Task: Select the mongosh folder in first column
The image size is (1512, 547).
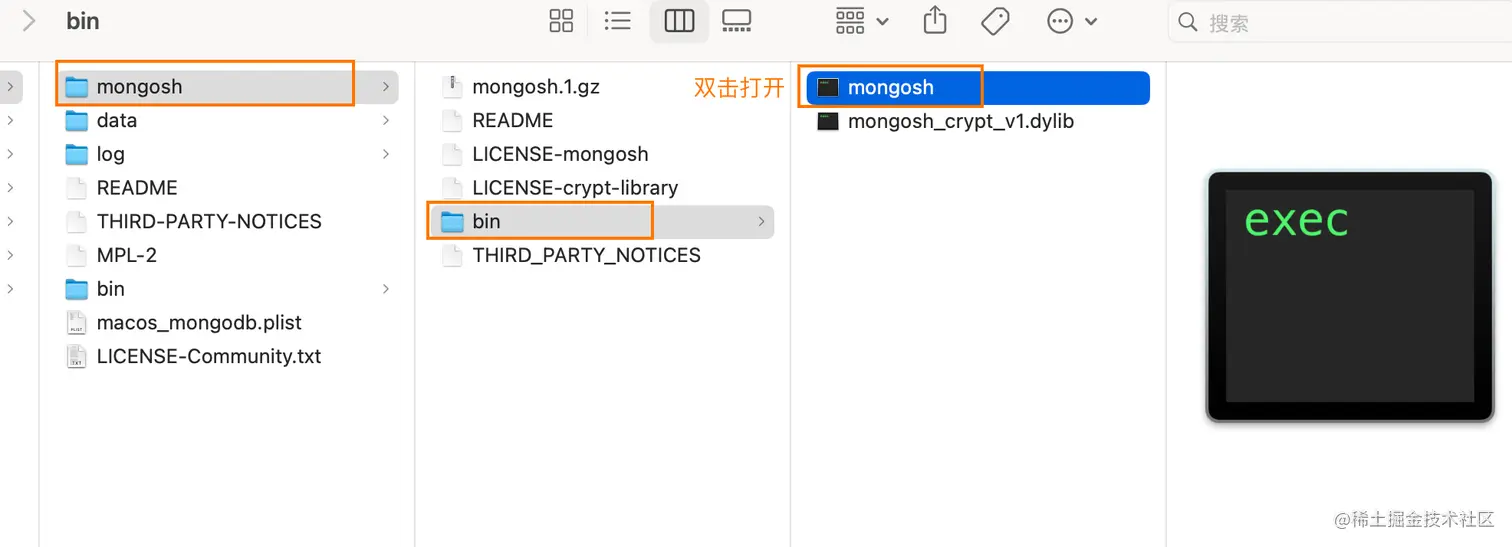Action: (x=229, y=87)
